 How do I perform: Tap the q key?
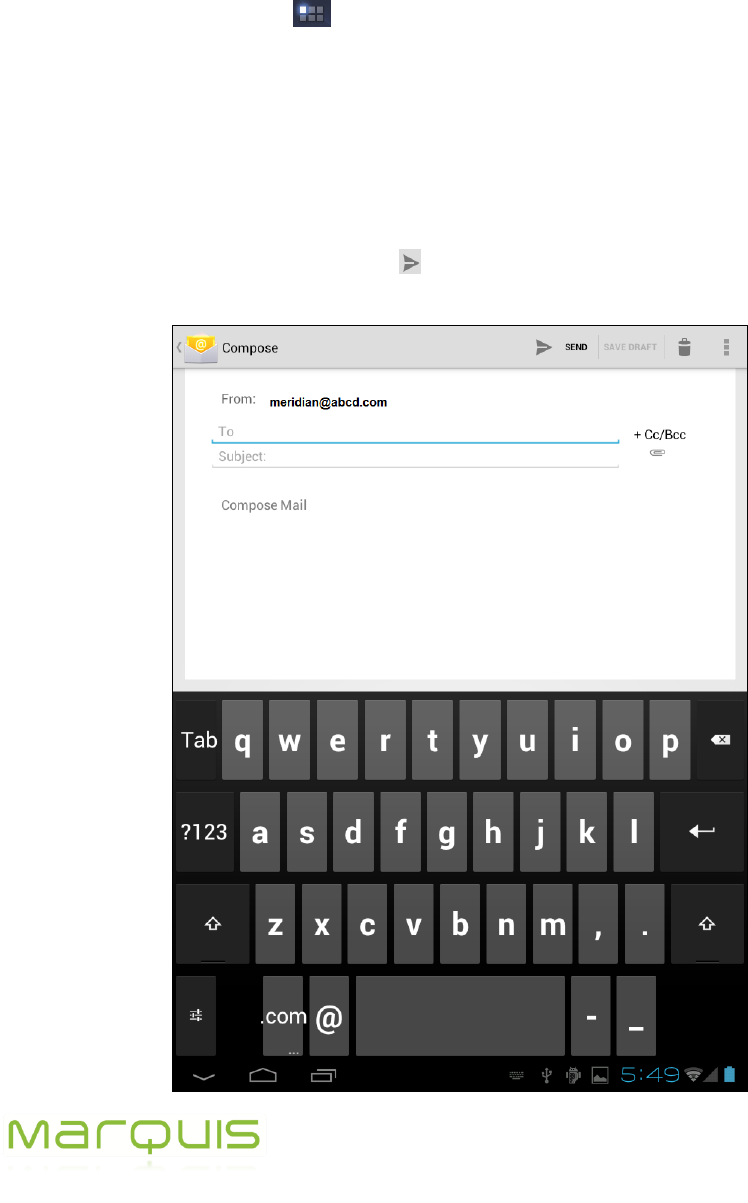[242, 740]
